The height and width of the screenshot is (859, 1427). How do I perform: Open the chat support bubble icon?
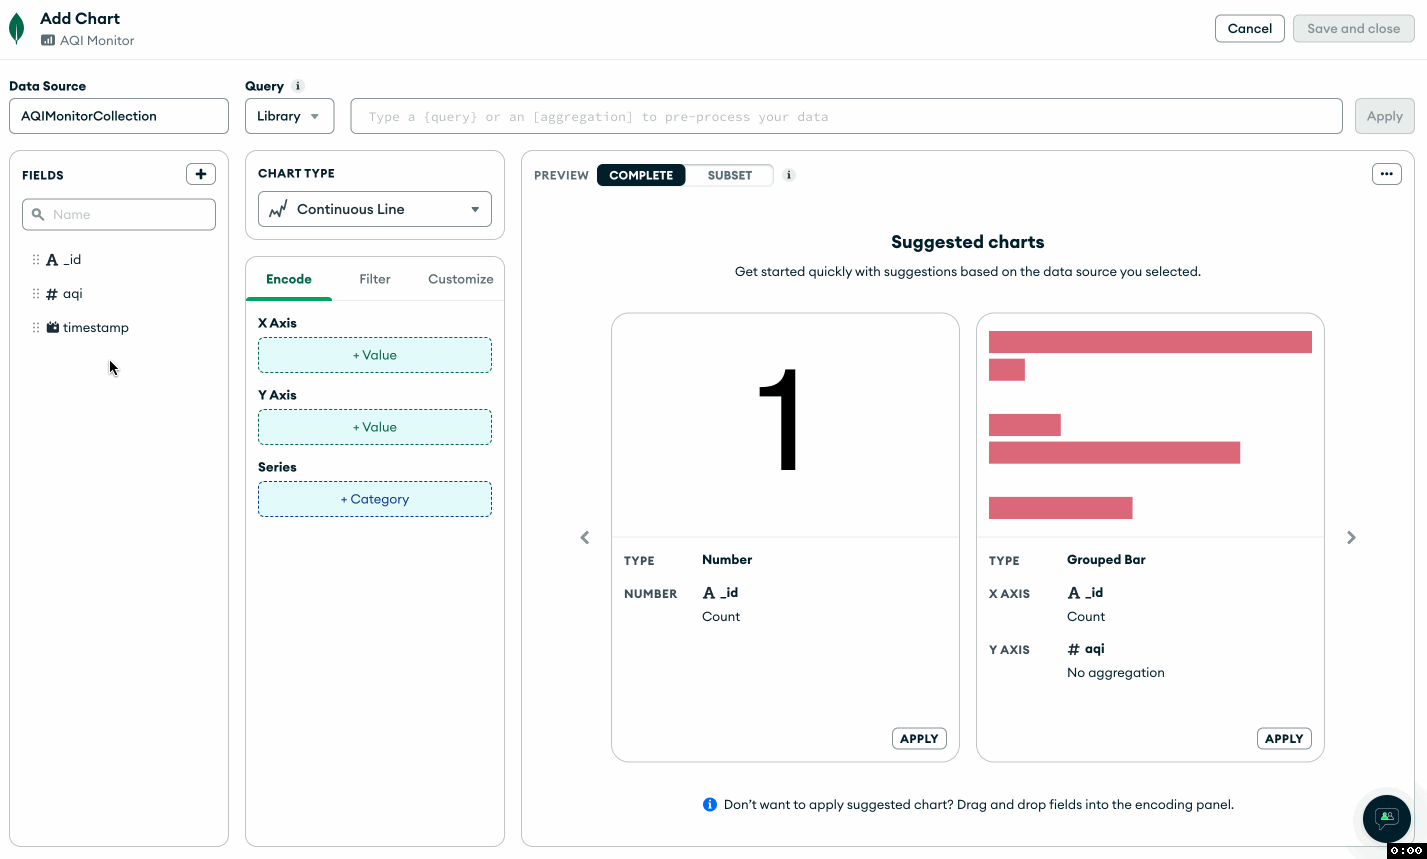pyautogui.click(x=1386, y=818)
